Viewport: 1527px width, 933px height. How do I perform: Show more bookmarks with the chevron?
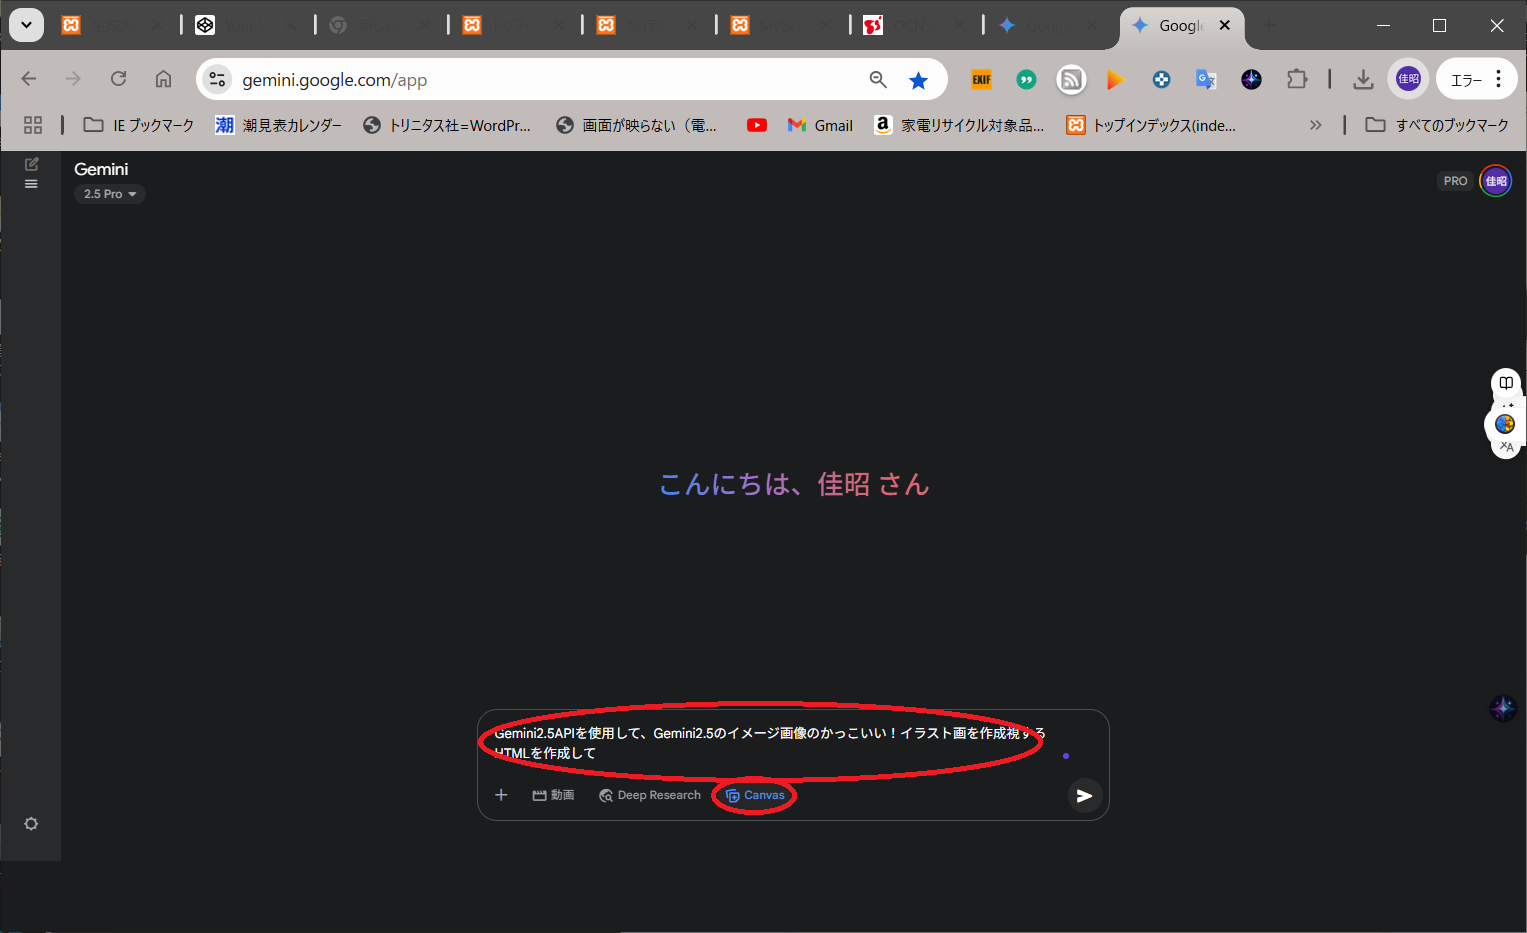click(x=1316, y=125)
